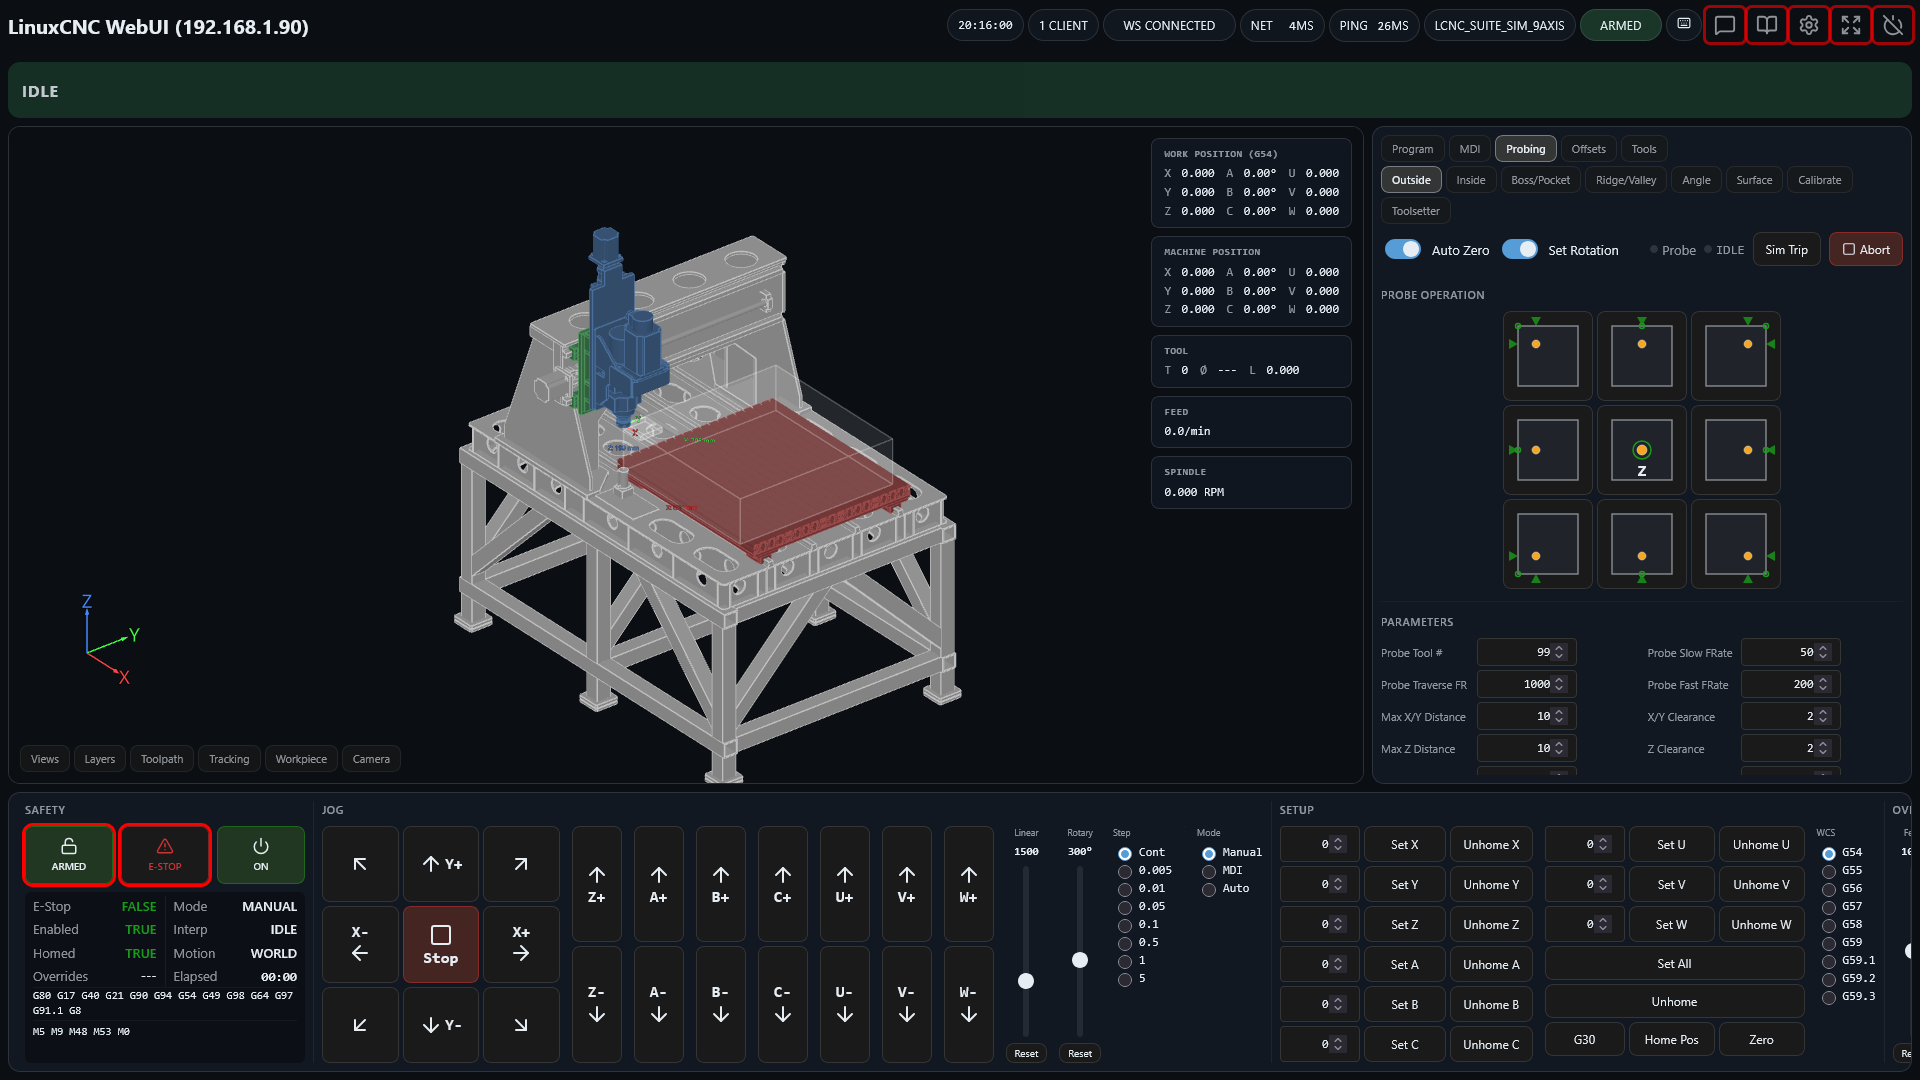1920x1080 pixels.
Task: Expand the Camera options dropdown
Action: coord(371,759)
